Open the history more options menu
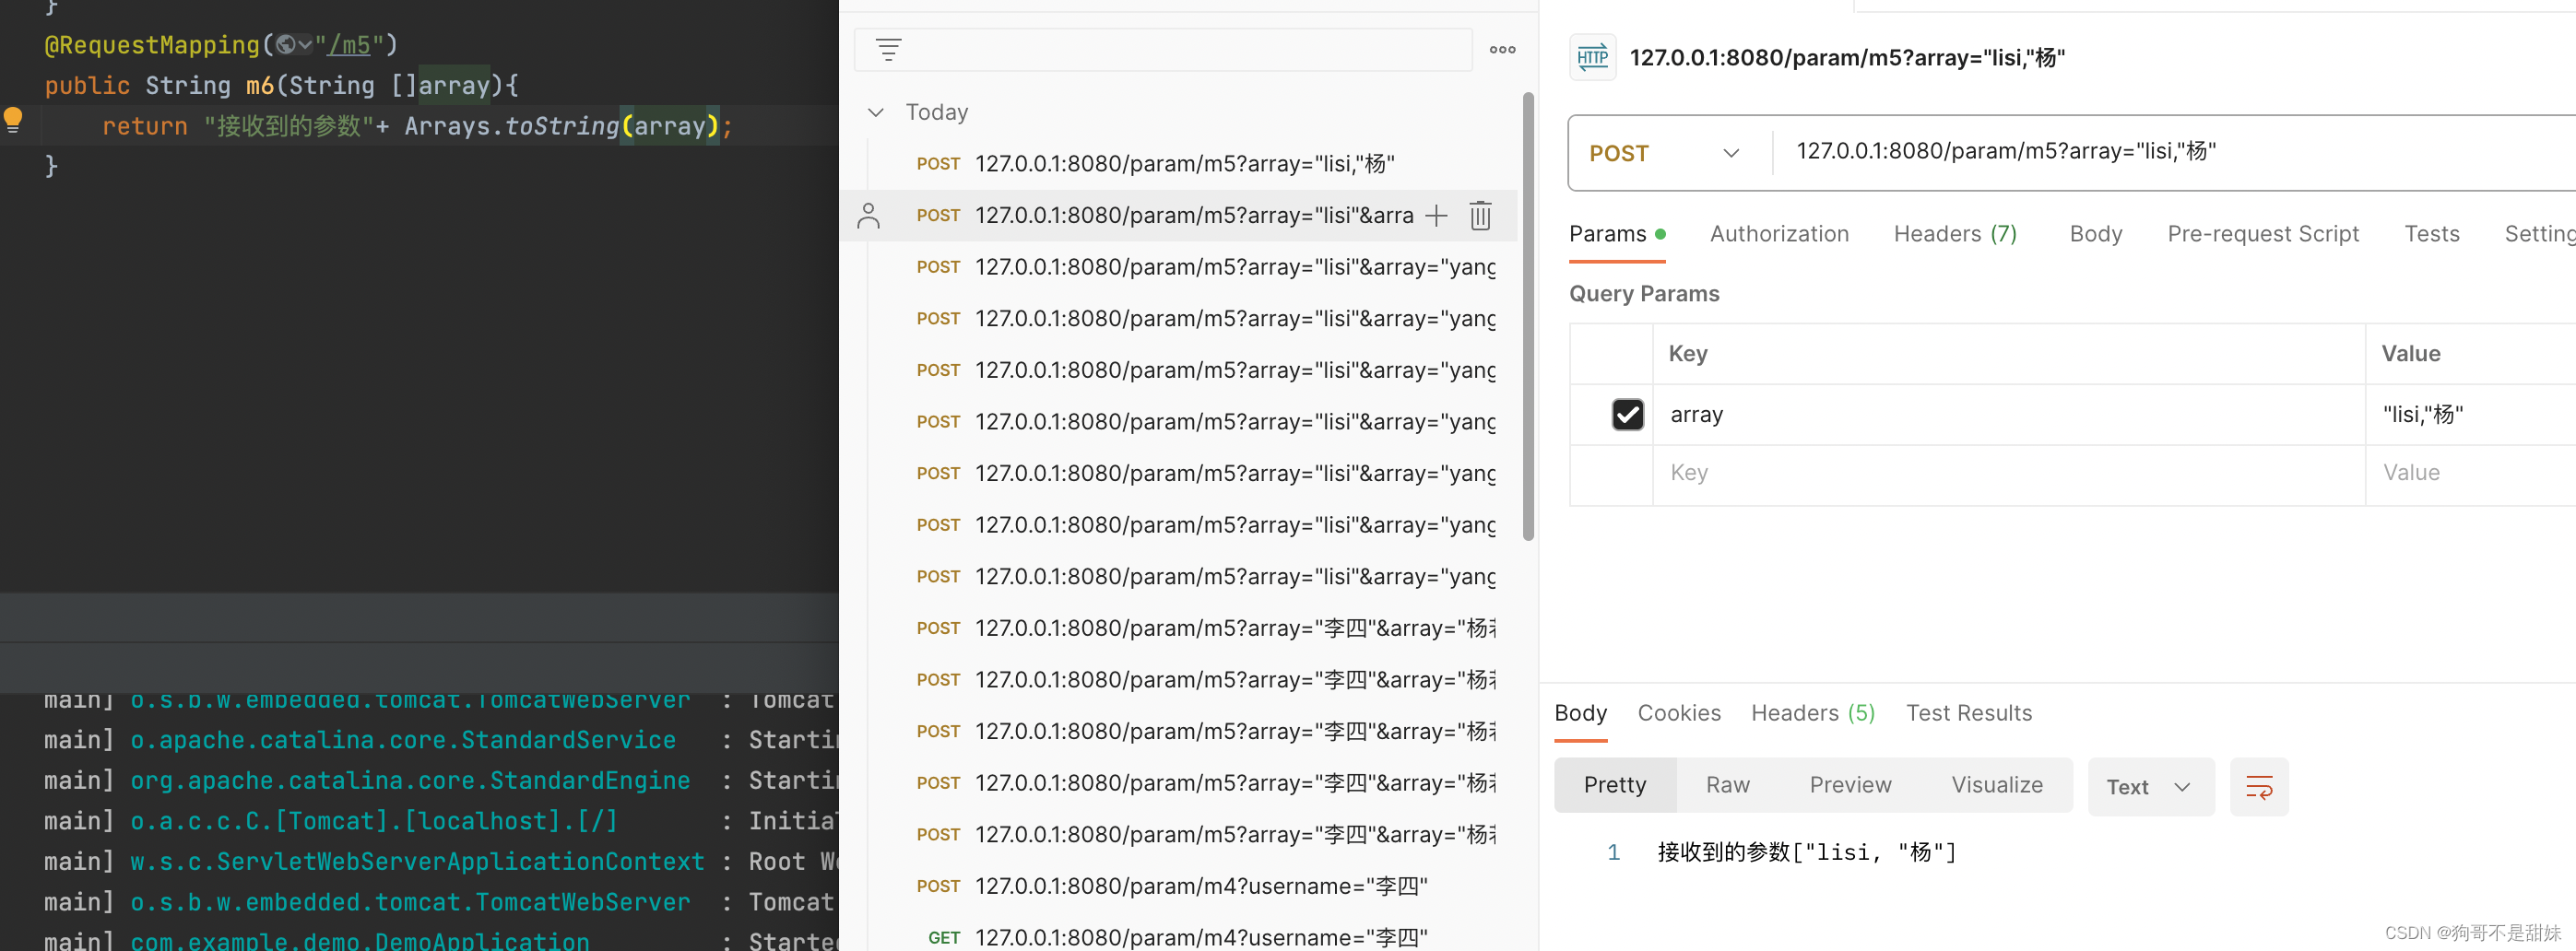The width and height of the screenshot is (2576, 951). [1502, 49]
